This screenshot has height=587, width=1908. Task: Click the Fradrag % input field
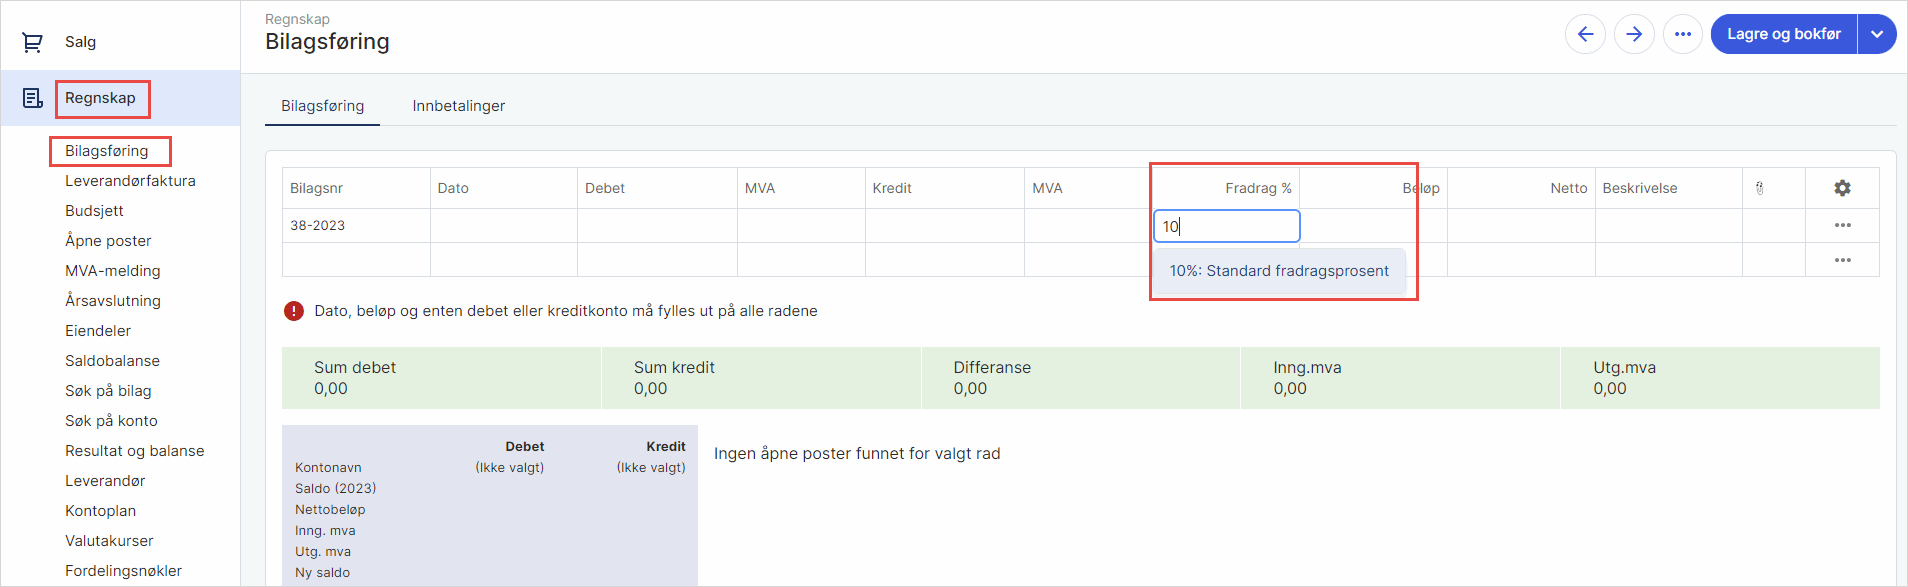point(1227,226)
